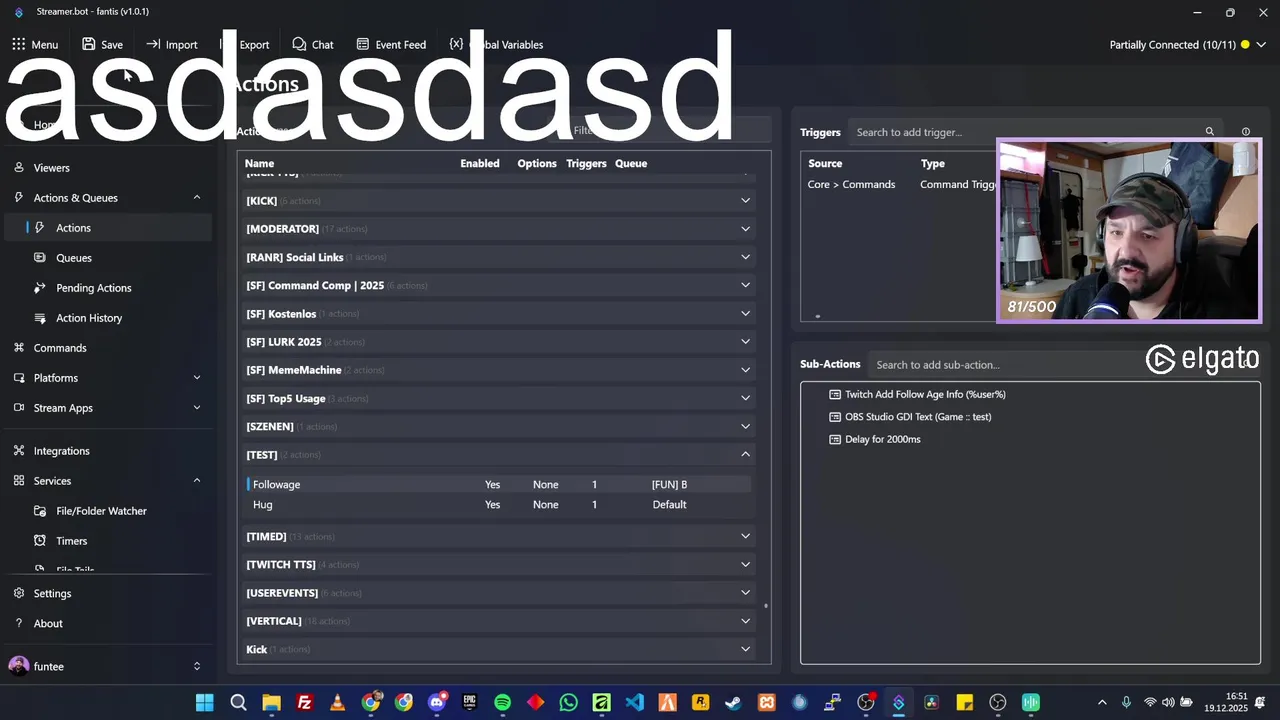The width and height of the screenshot is (1280, 720).
Task: Sort actions by Name column header
Action: tap(259, 163)
